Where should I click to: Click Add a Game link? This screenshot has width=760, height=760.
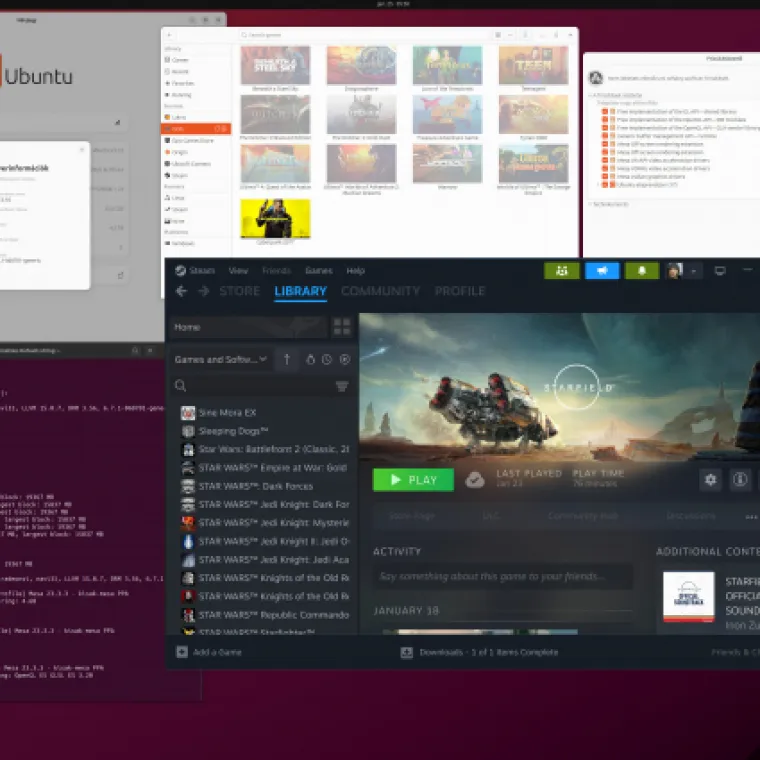209,652
